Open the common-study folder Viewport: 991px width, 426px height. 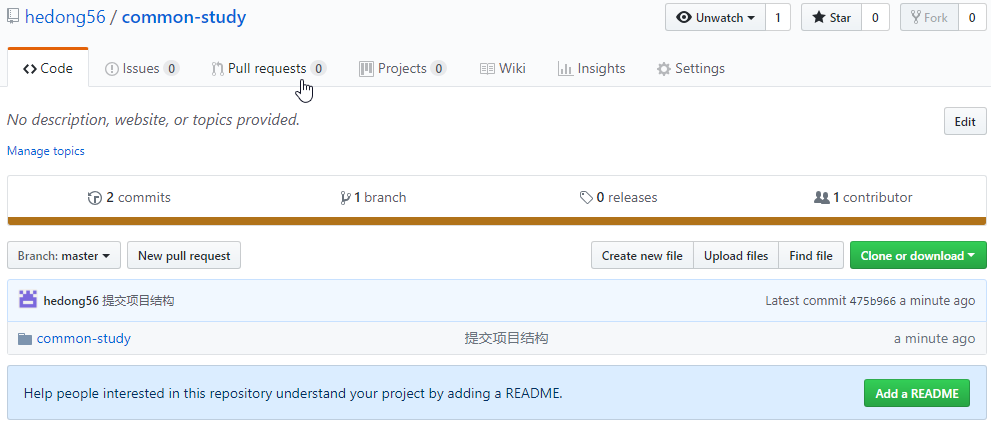(x=83, y=338)
